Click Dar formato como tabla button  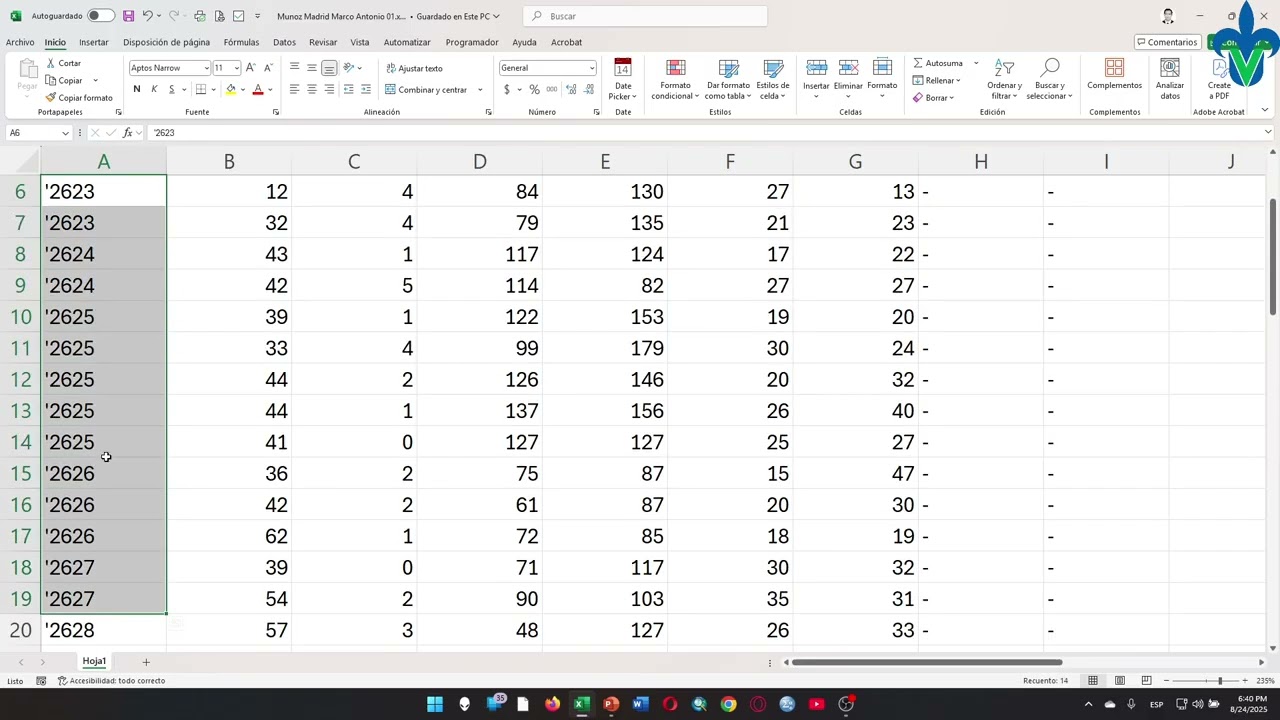(728, 79)
